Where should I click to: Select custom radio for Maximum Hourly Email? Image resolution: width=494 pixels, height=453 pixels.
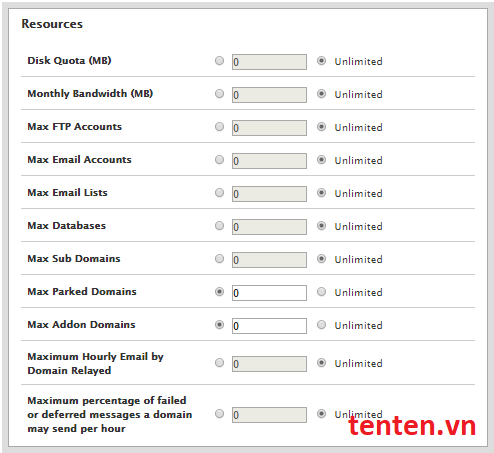click(219, 363)
